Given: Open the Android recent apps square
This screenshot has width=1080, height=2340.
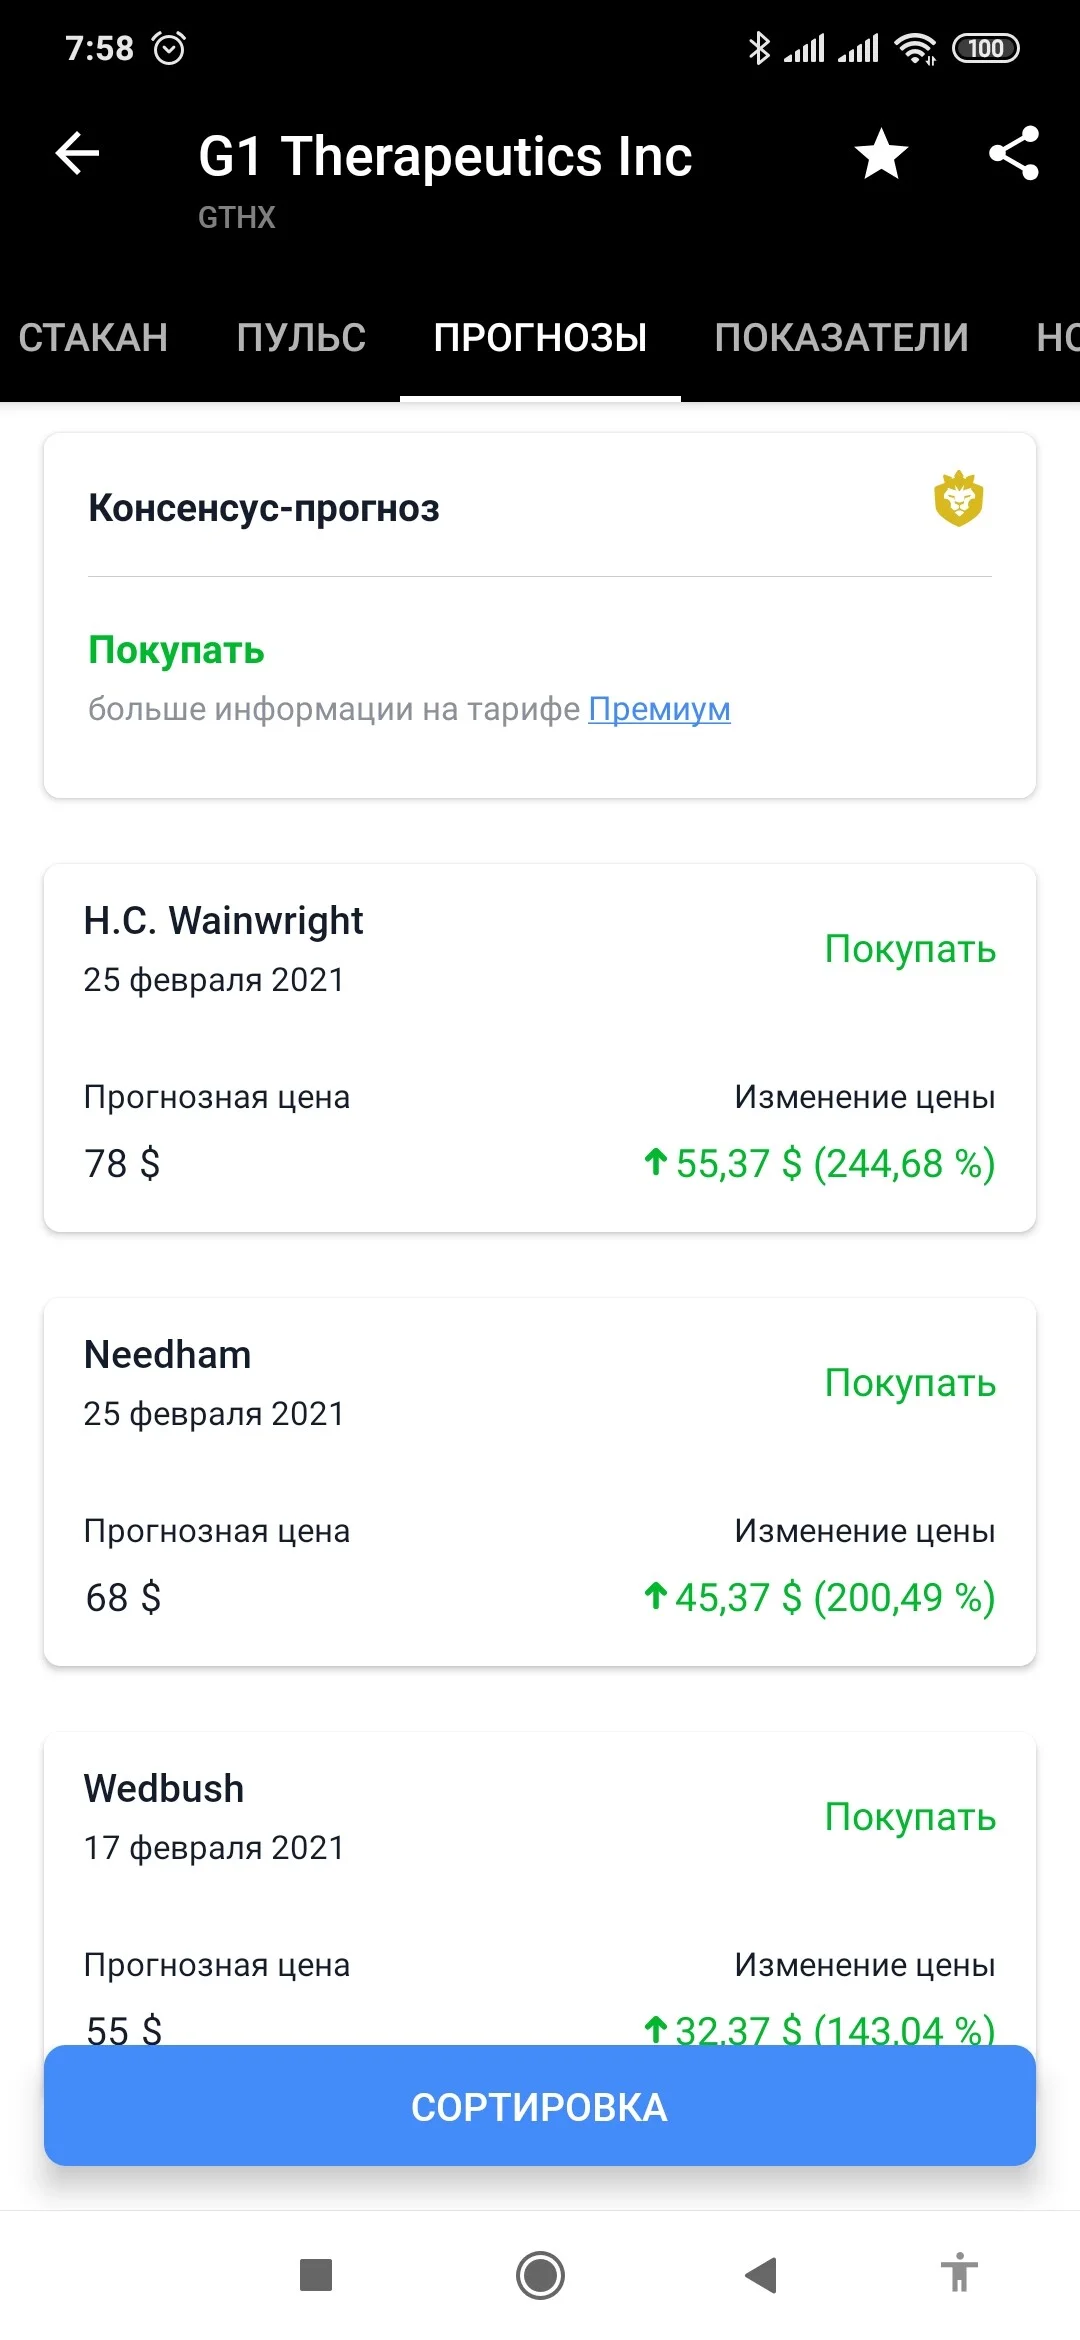Looking at the screenshot, I should click(316, 2274).
